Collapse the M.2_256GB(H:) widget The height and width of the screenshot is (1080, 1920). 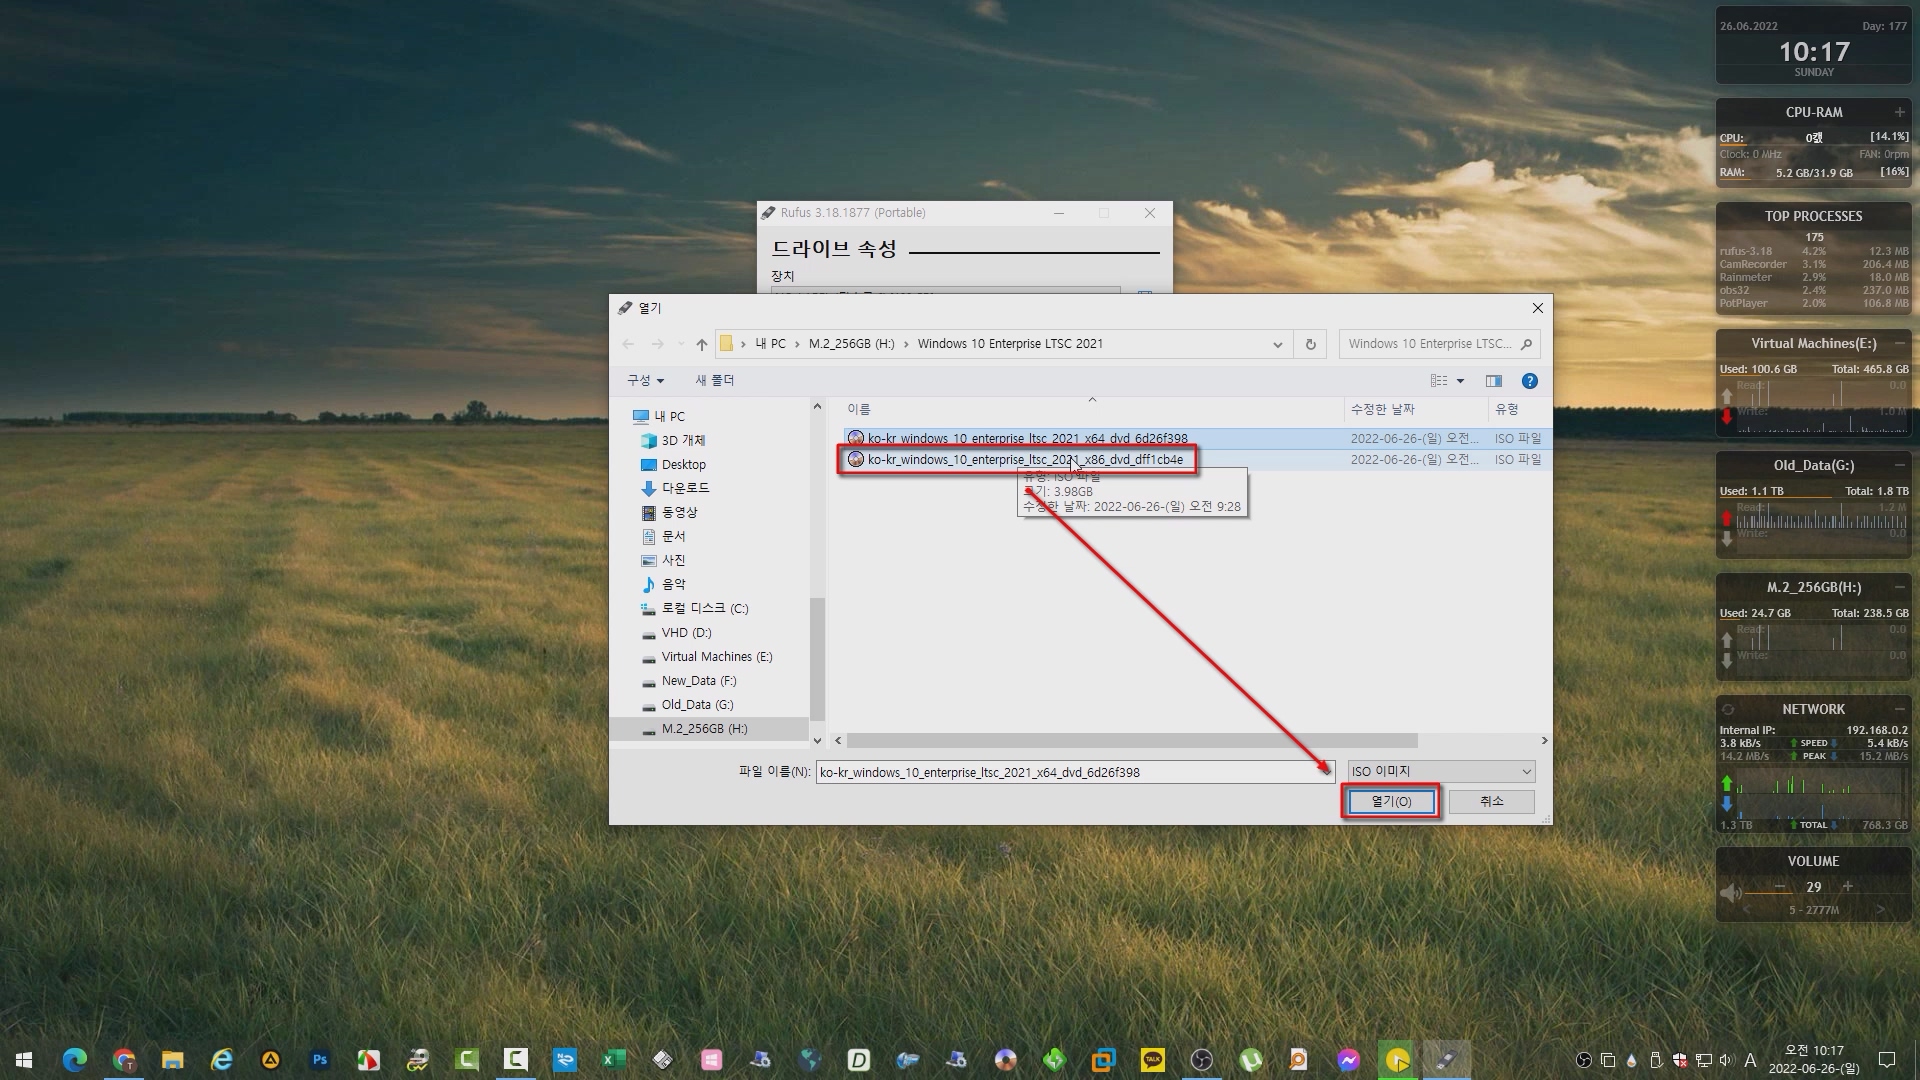1899,588
